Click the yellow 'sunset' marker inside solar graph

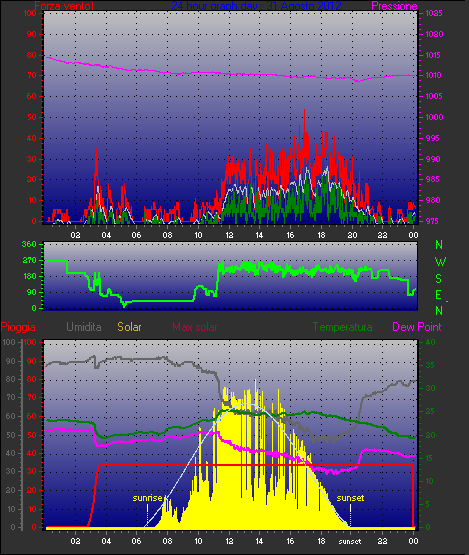pos(350,498)
